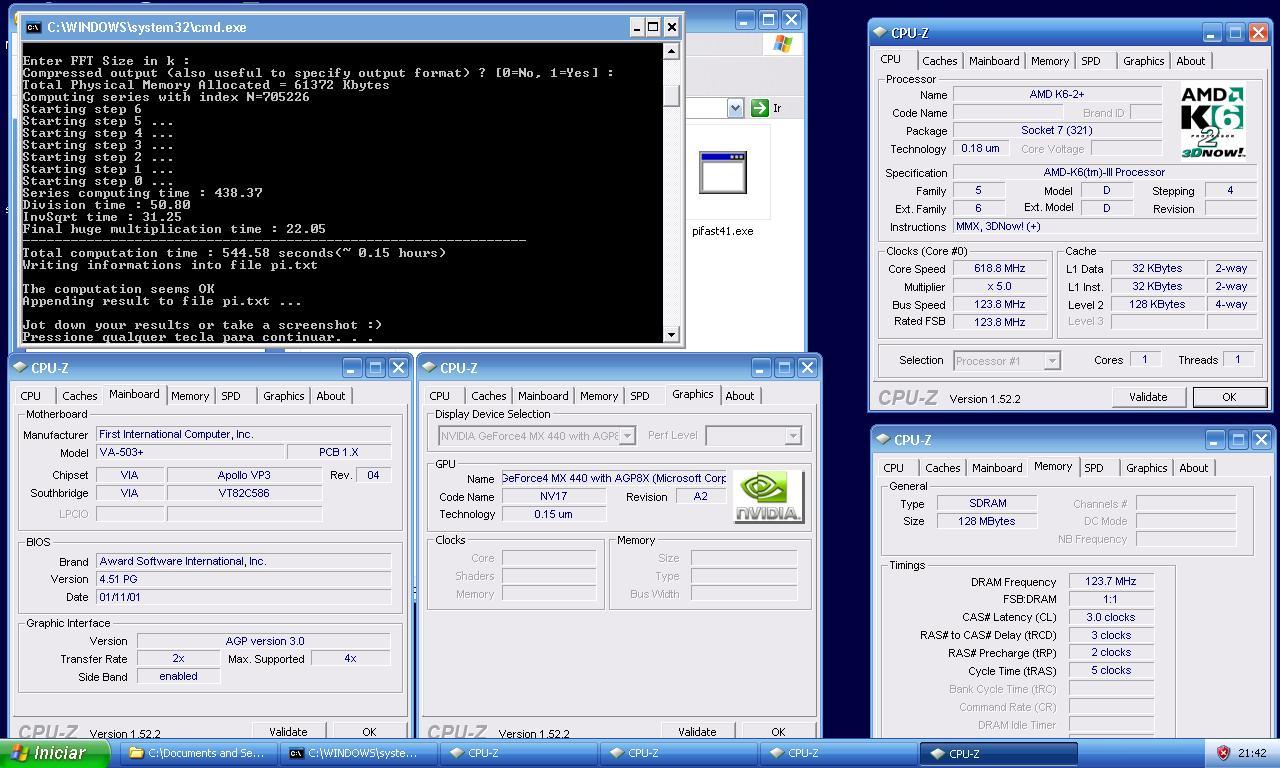Click the motherboard Model VA-503+ field
Image resolution: width=1280 pixels, height=768 pixels.
click(189, 452)
